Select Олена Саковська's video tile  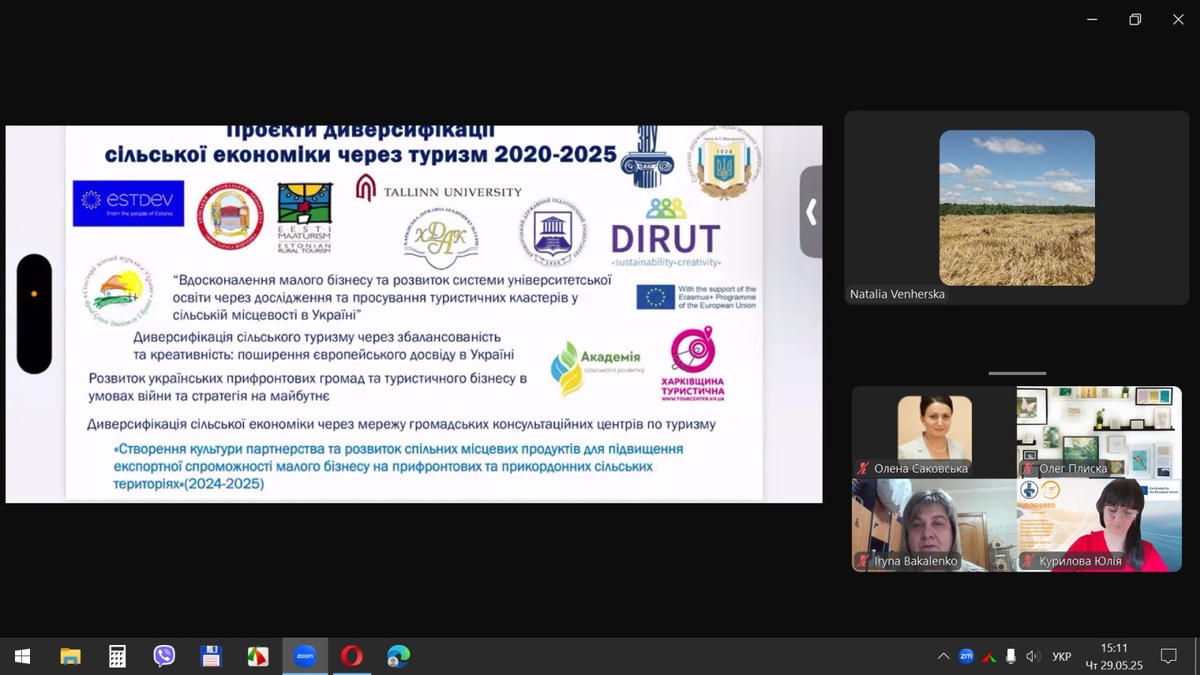934,432
